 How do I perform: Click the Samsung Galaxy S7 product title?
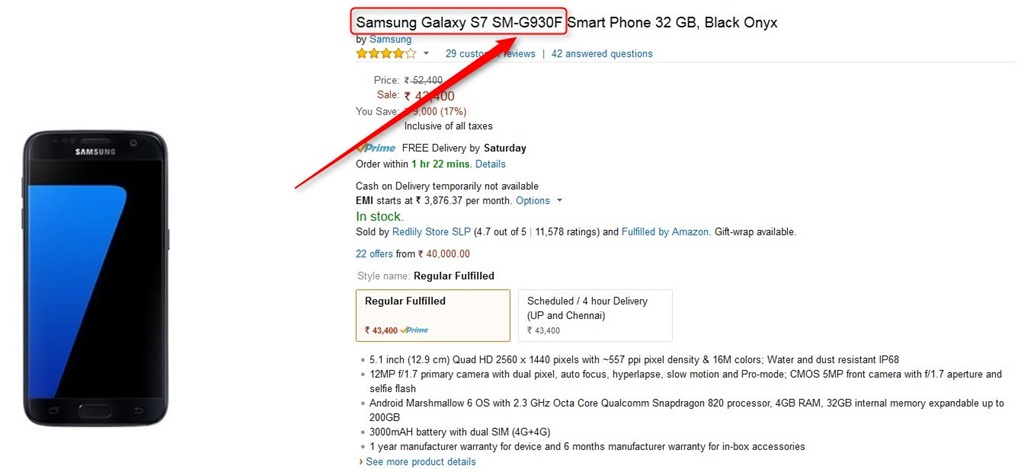pos(566,22)
